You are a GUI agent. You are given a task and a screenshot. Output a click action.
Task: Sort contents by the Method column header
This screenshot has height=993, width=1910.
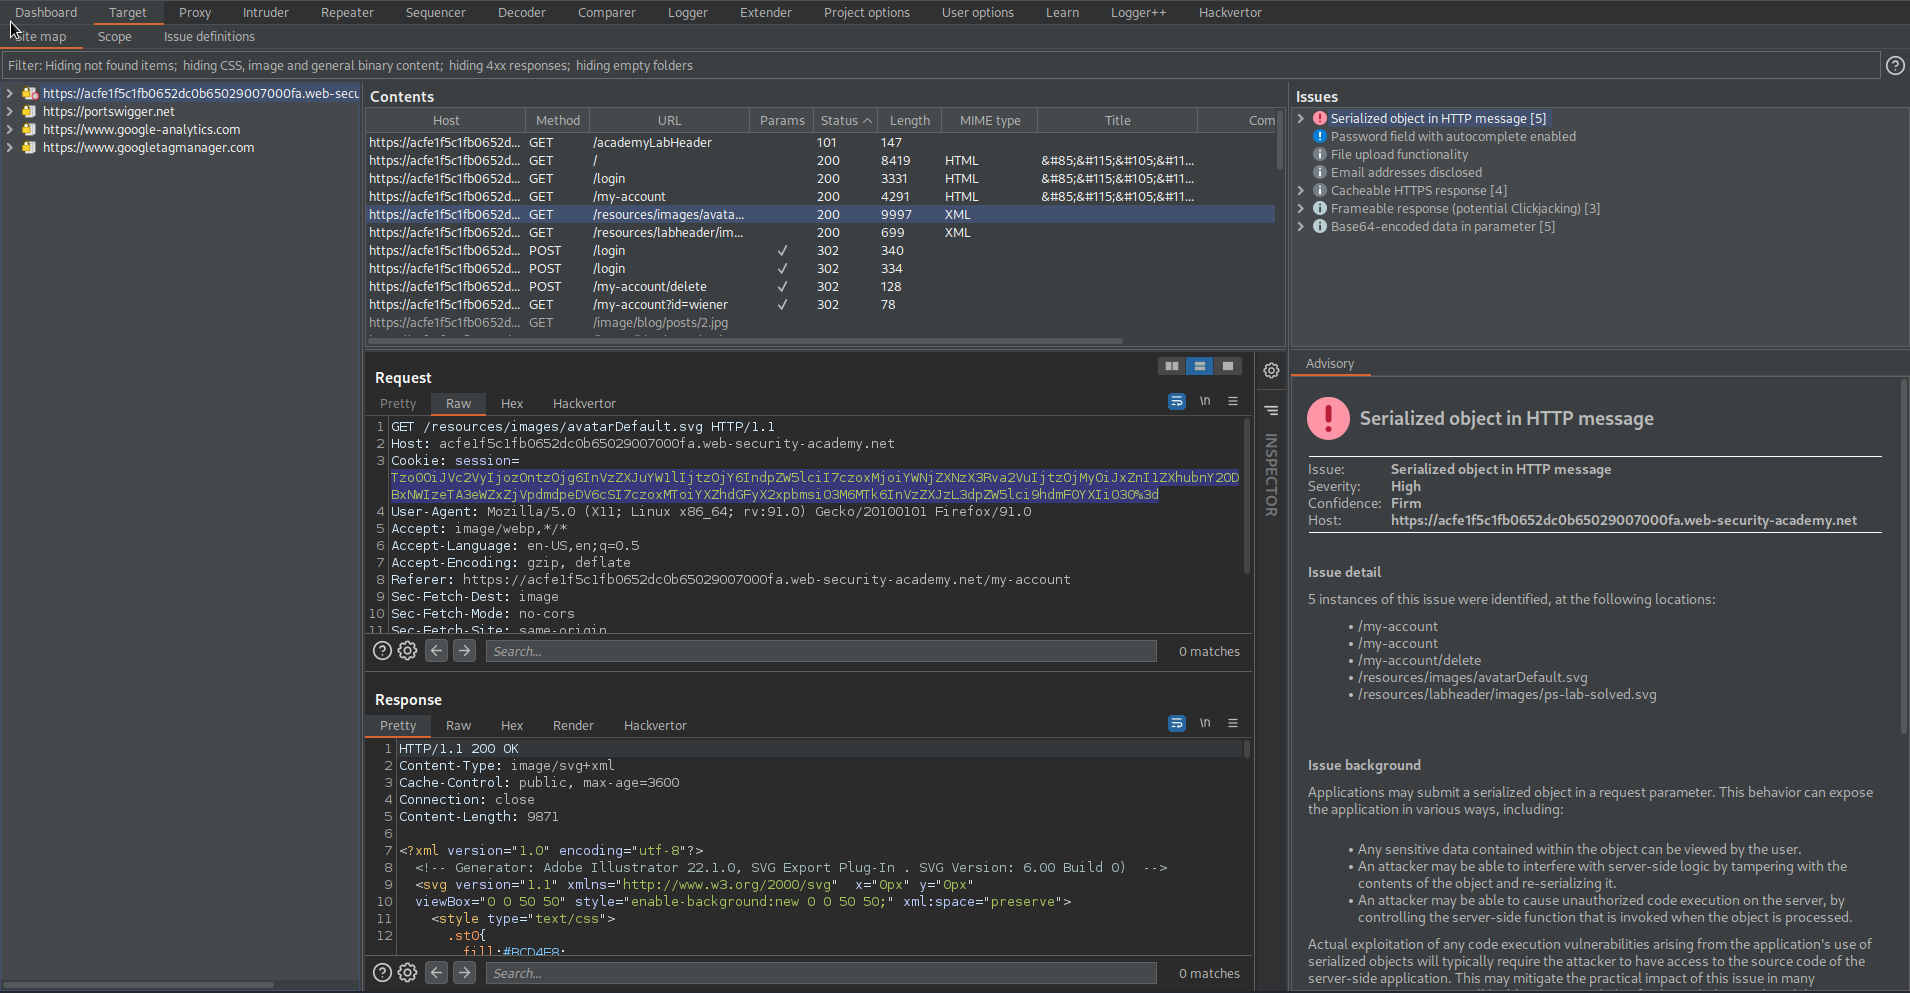tap(557, 120)
